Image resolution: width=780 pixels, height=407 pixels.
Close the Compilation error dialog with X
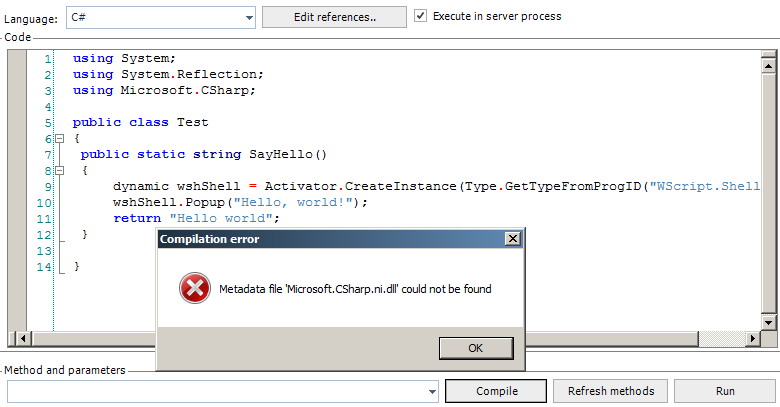click(513, 239)
